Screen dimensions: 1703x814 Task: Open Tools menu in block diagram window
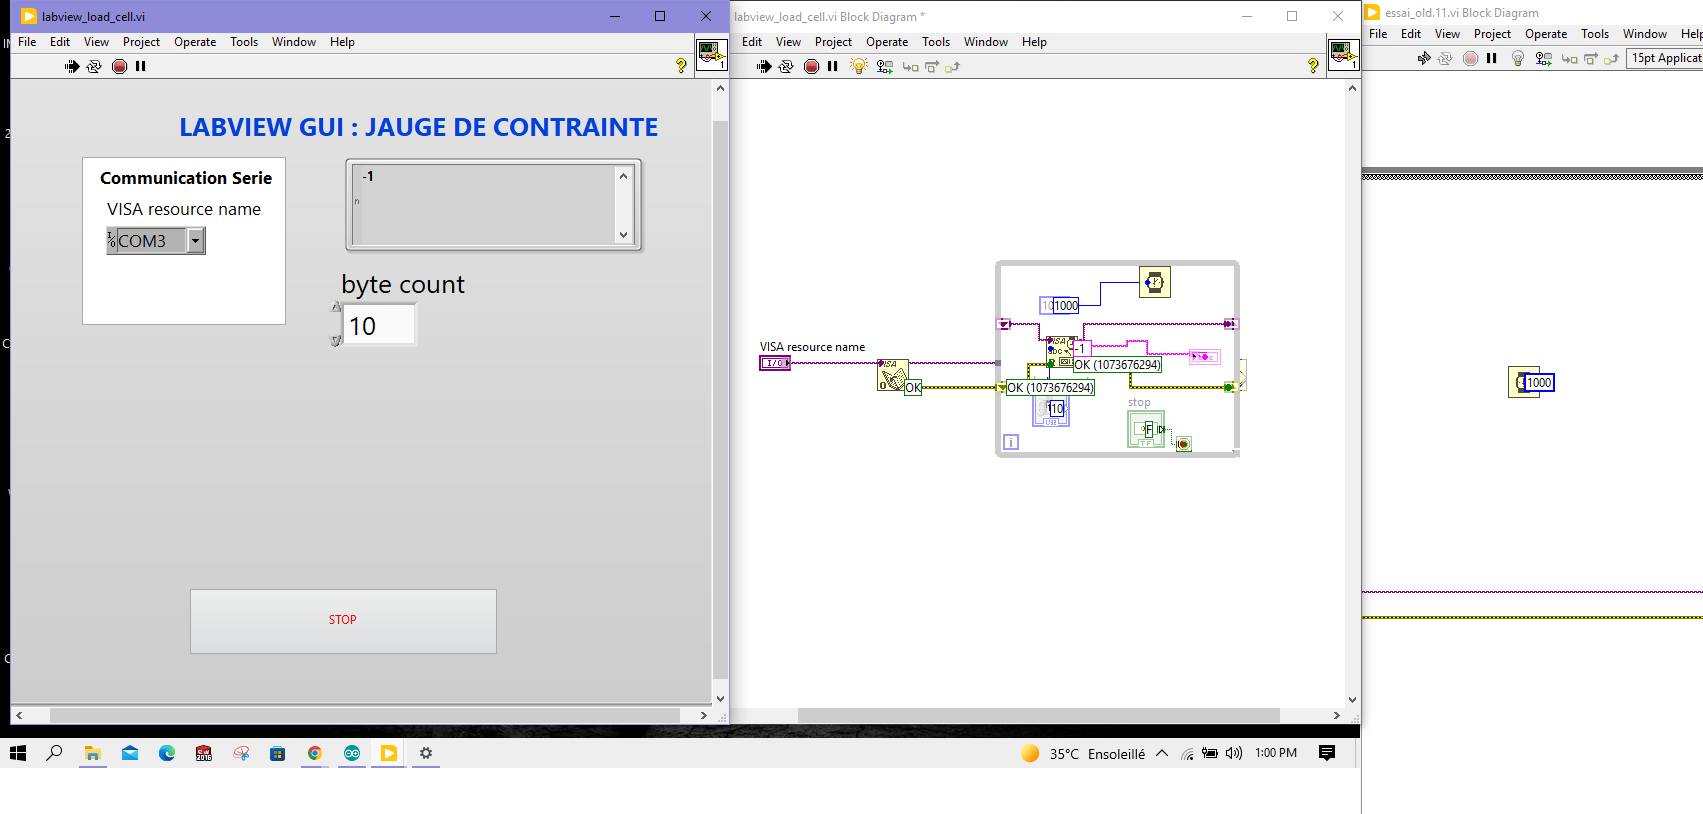tap(936, 42)
